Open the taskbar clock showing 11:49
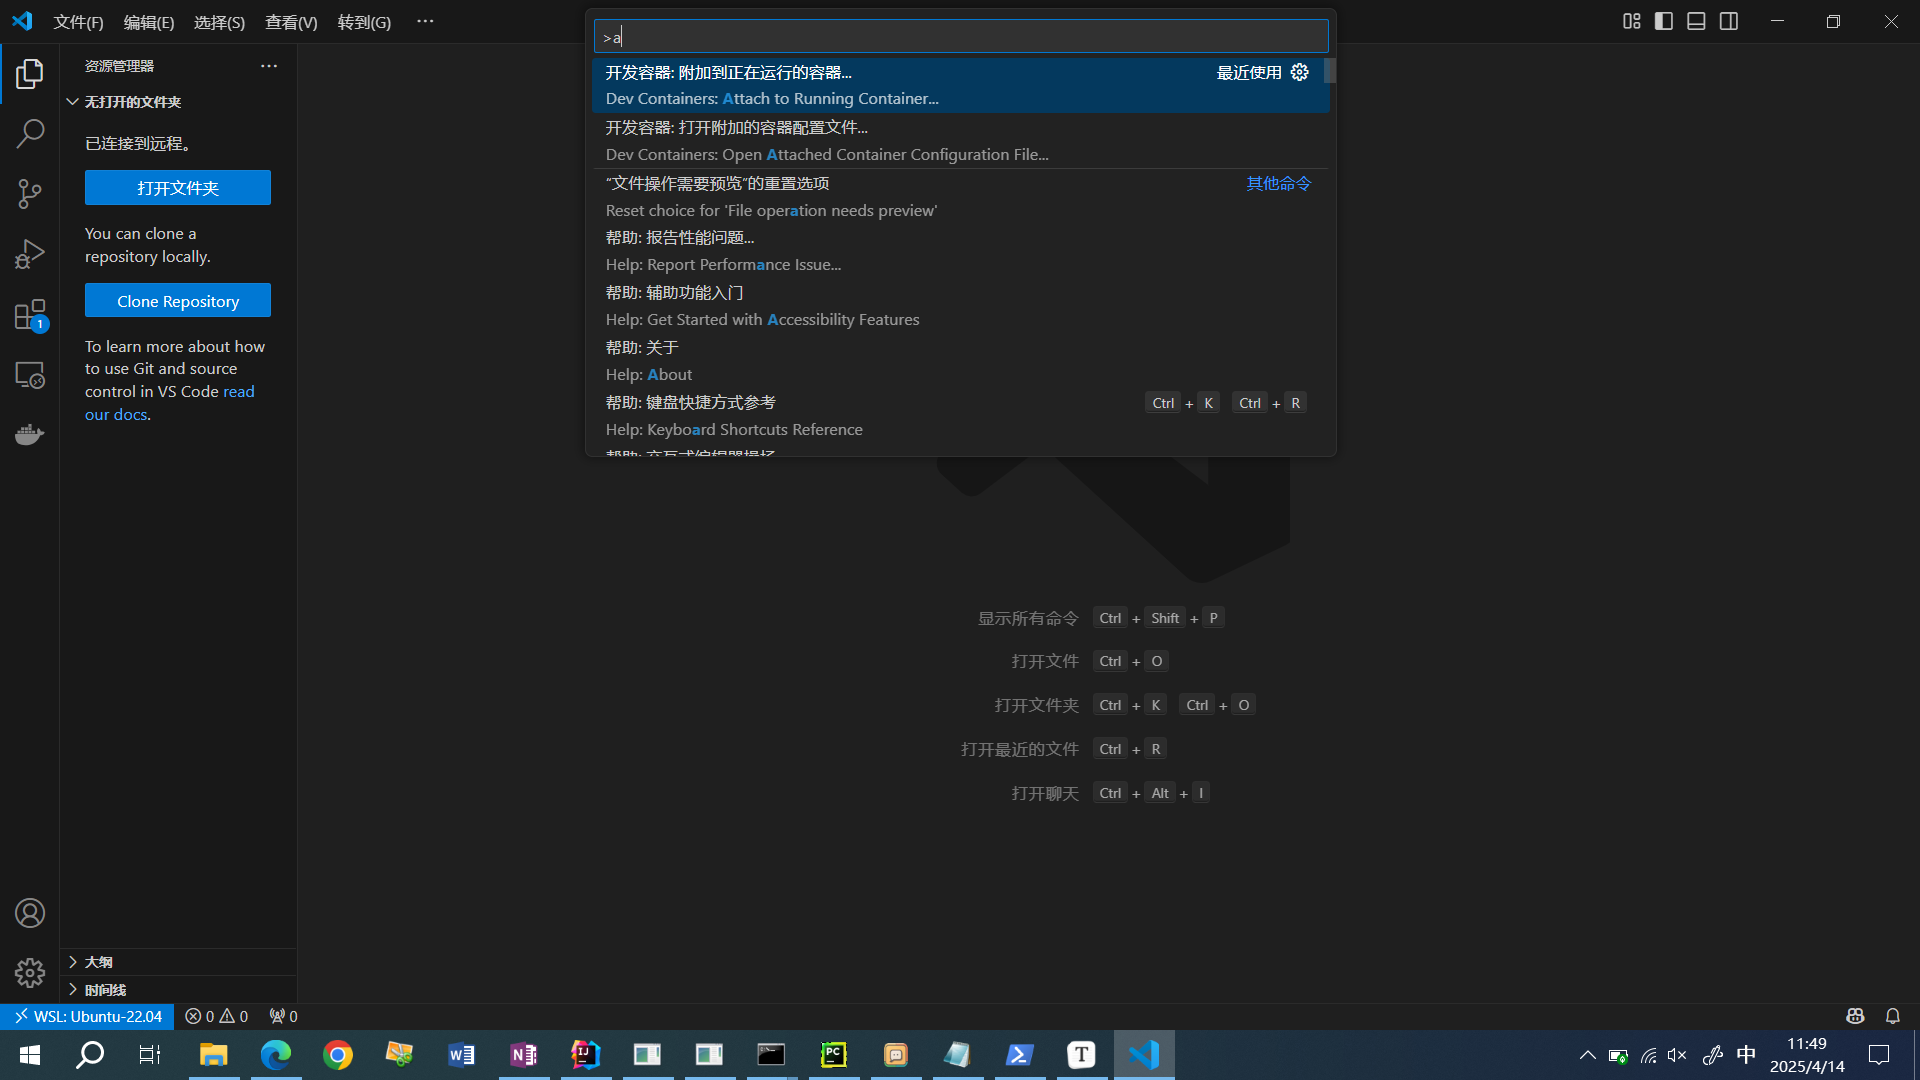Image resolution: width=1920 pixels, height=1080 pixels. pyautogui.click(x=1807, y=1055)
